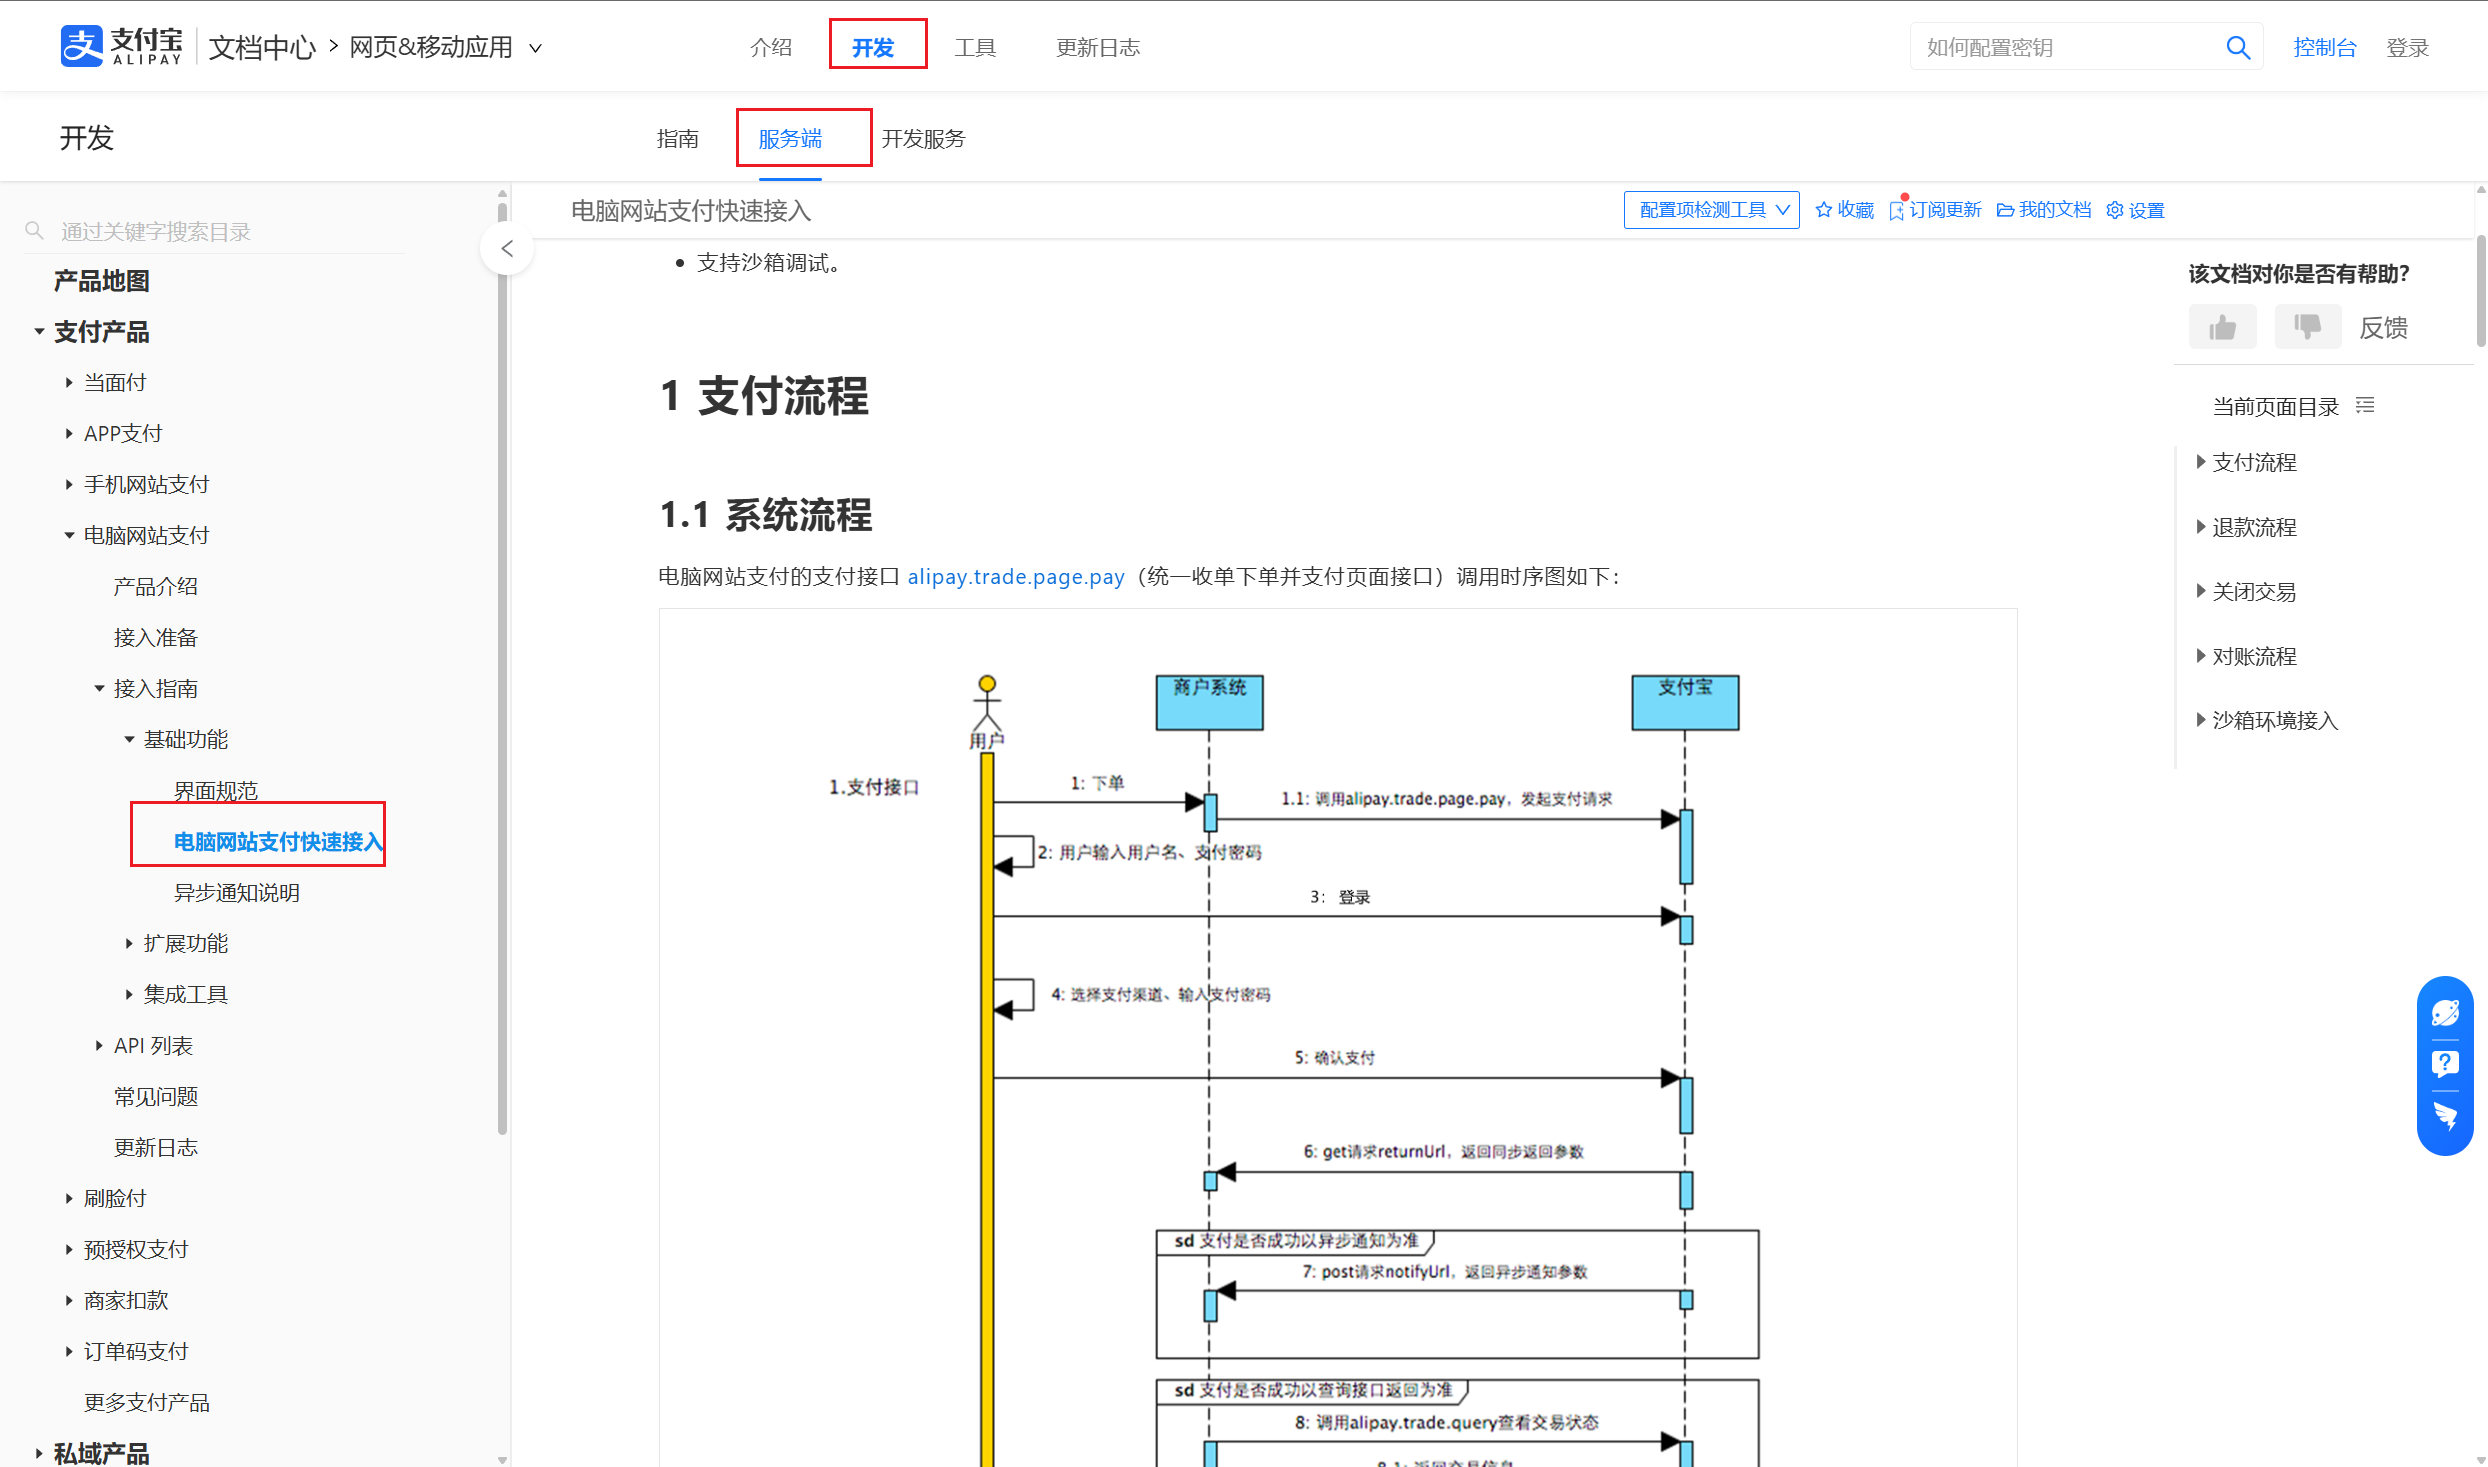Screen dimensions: 2488x1467
Task: Open the floating planet icon
Action: coord(2446,1012)
